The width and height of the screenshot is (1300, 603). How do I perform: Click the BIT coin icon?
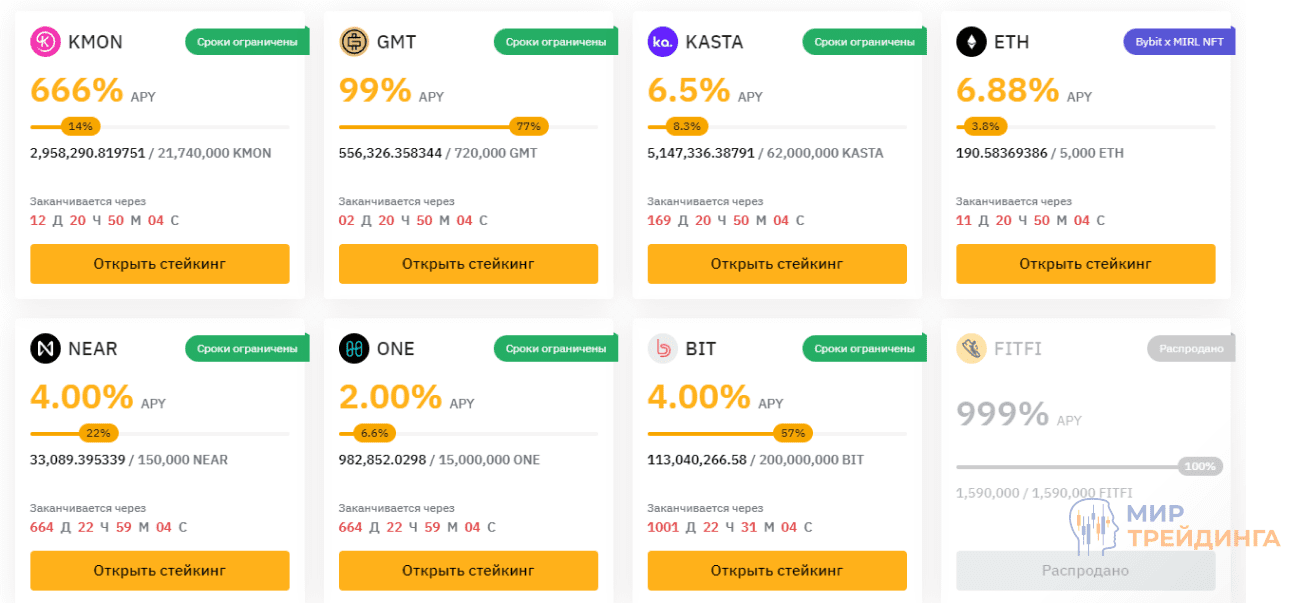point(662,349)
